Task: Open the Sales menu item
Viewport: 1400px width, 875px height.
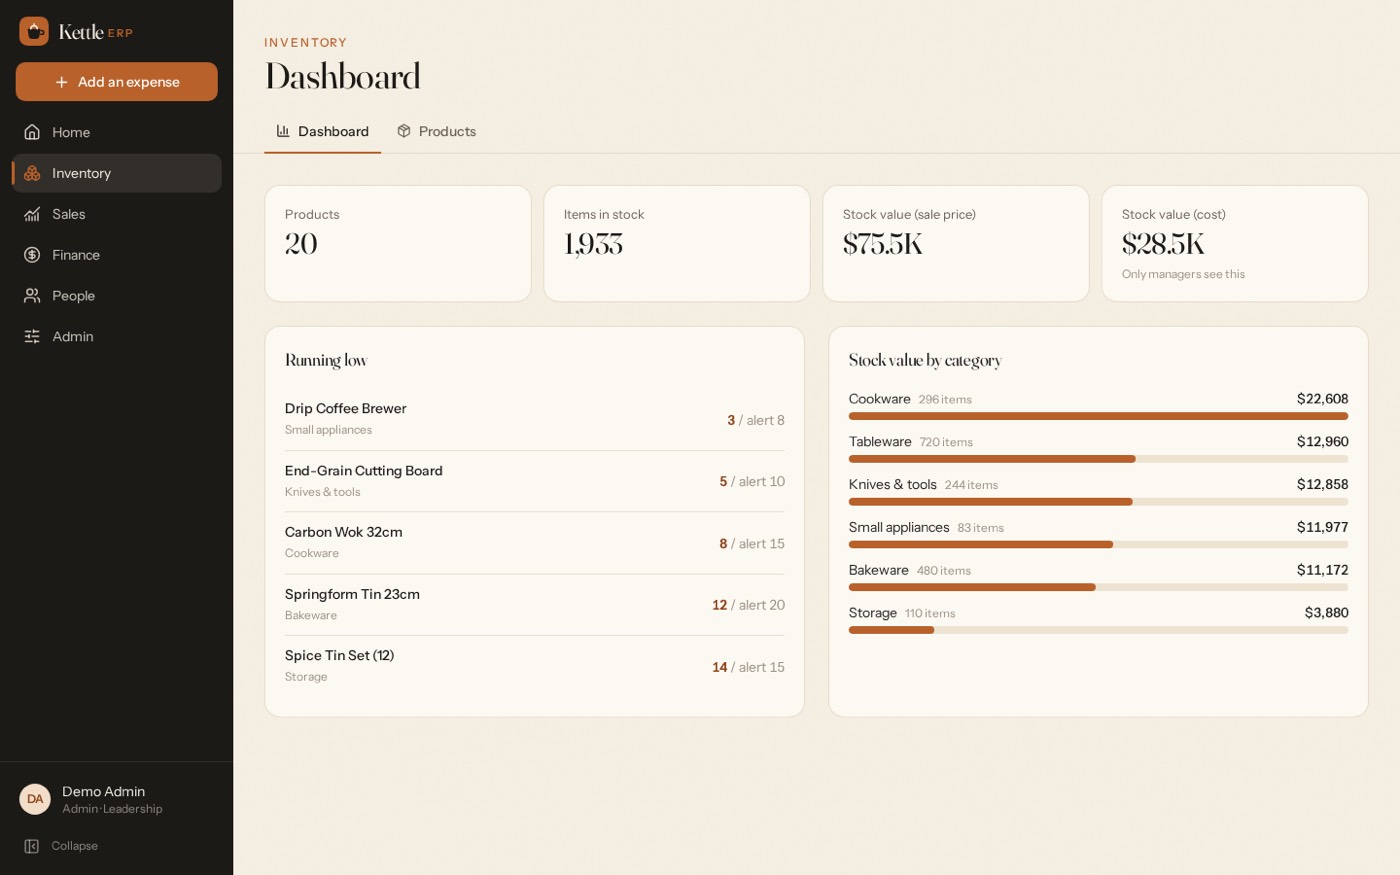Action: coord(117,214)
